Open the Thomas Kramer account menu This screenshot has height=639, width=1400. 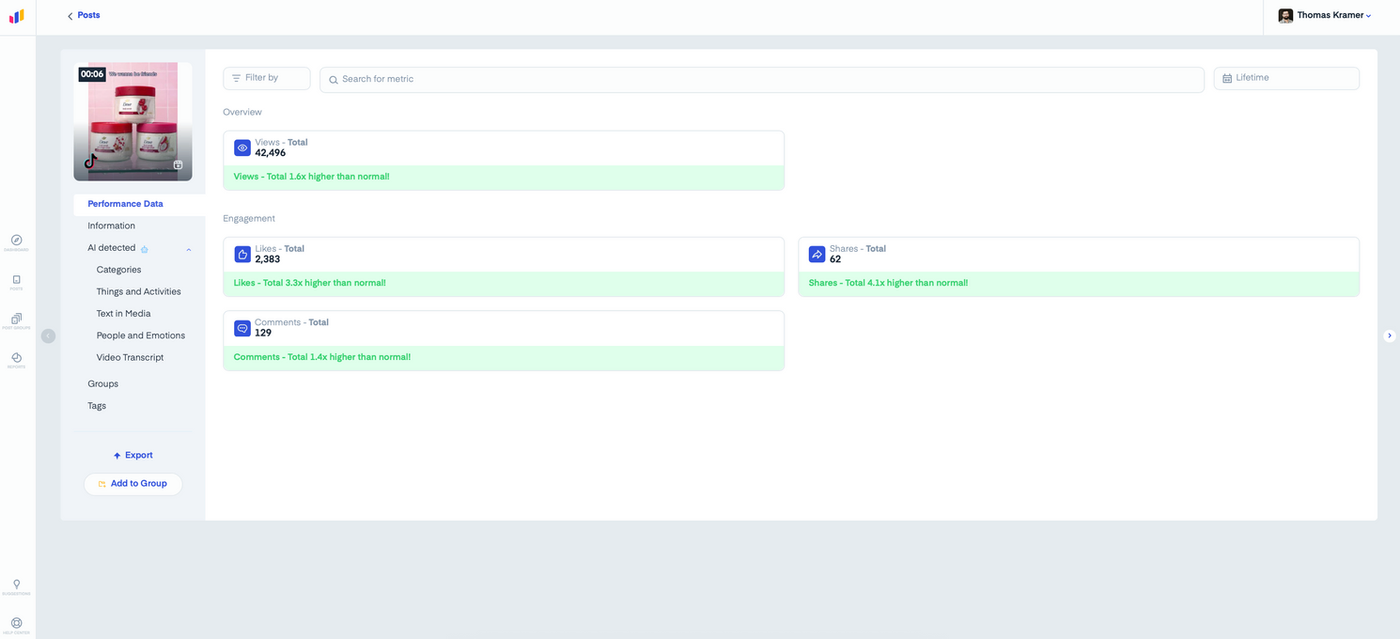pyautogui.click(x=1325, y=16)
